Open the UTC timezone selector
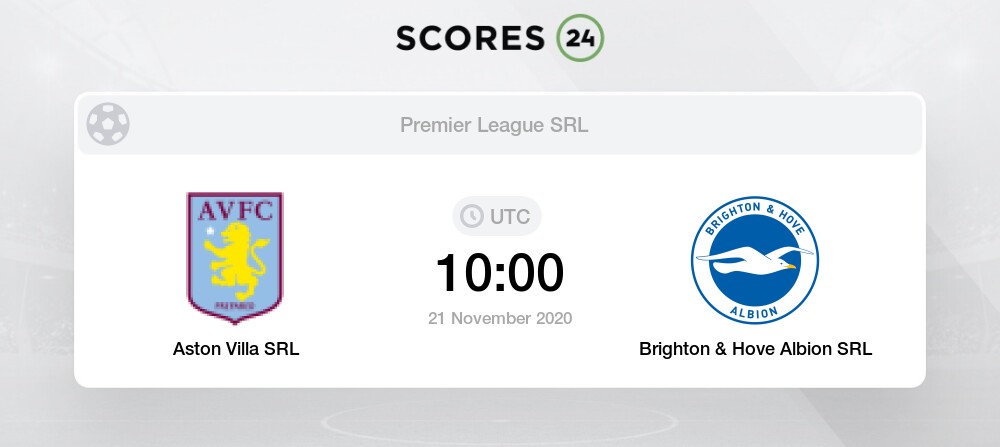 coord(497,216)
